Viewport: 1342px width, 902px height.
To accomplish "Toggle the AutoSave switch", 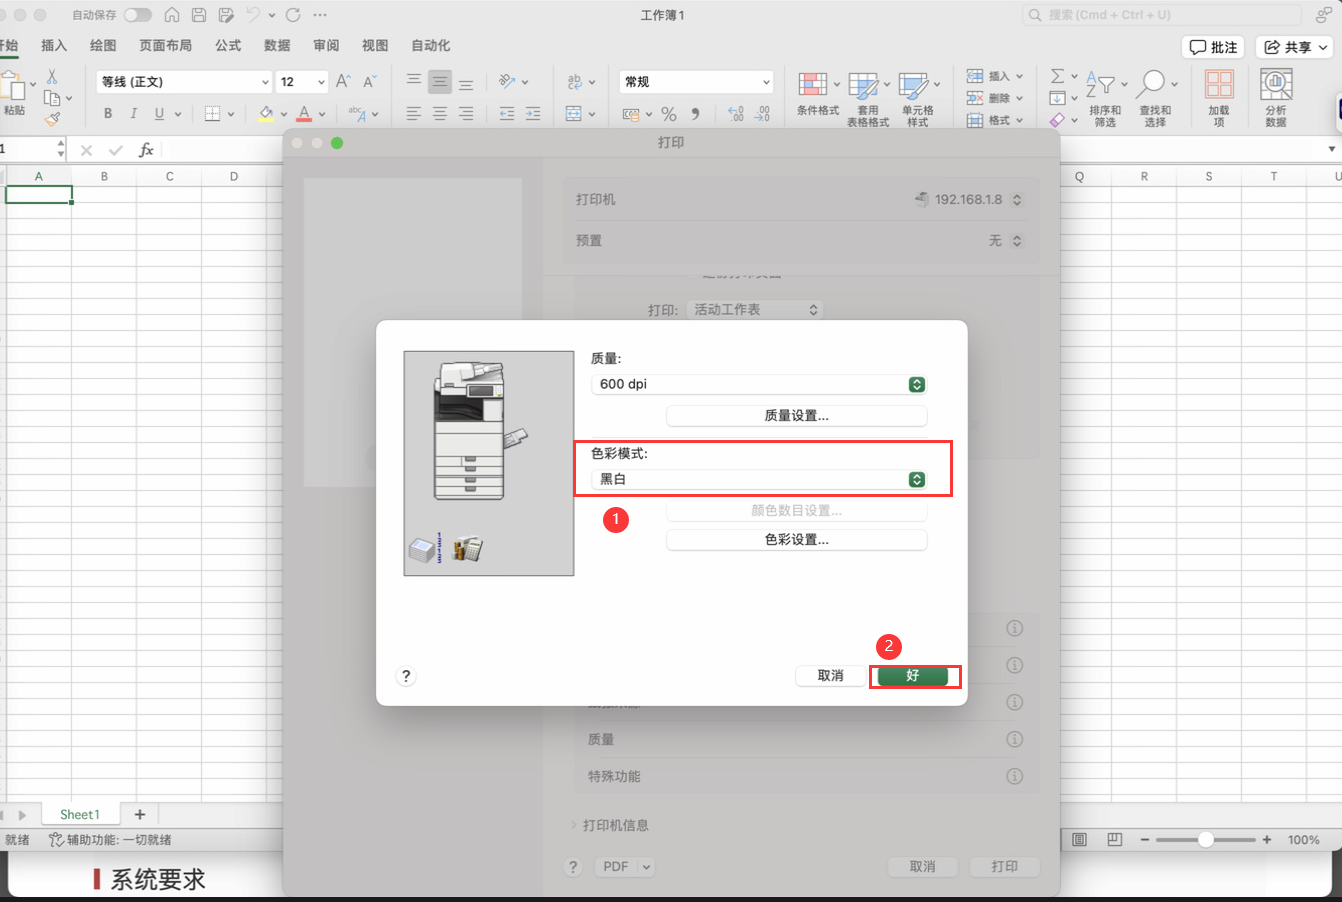I will point(137,15).
